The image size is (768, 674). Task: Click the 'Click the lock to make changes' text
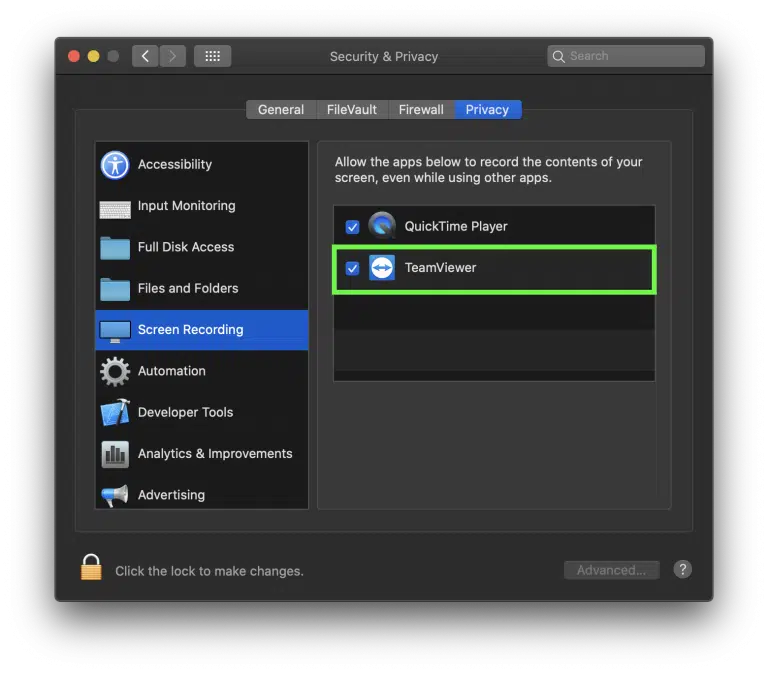click(x=209, y=571)
